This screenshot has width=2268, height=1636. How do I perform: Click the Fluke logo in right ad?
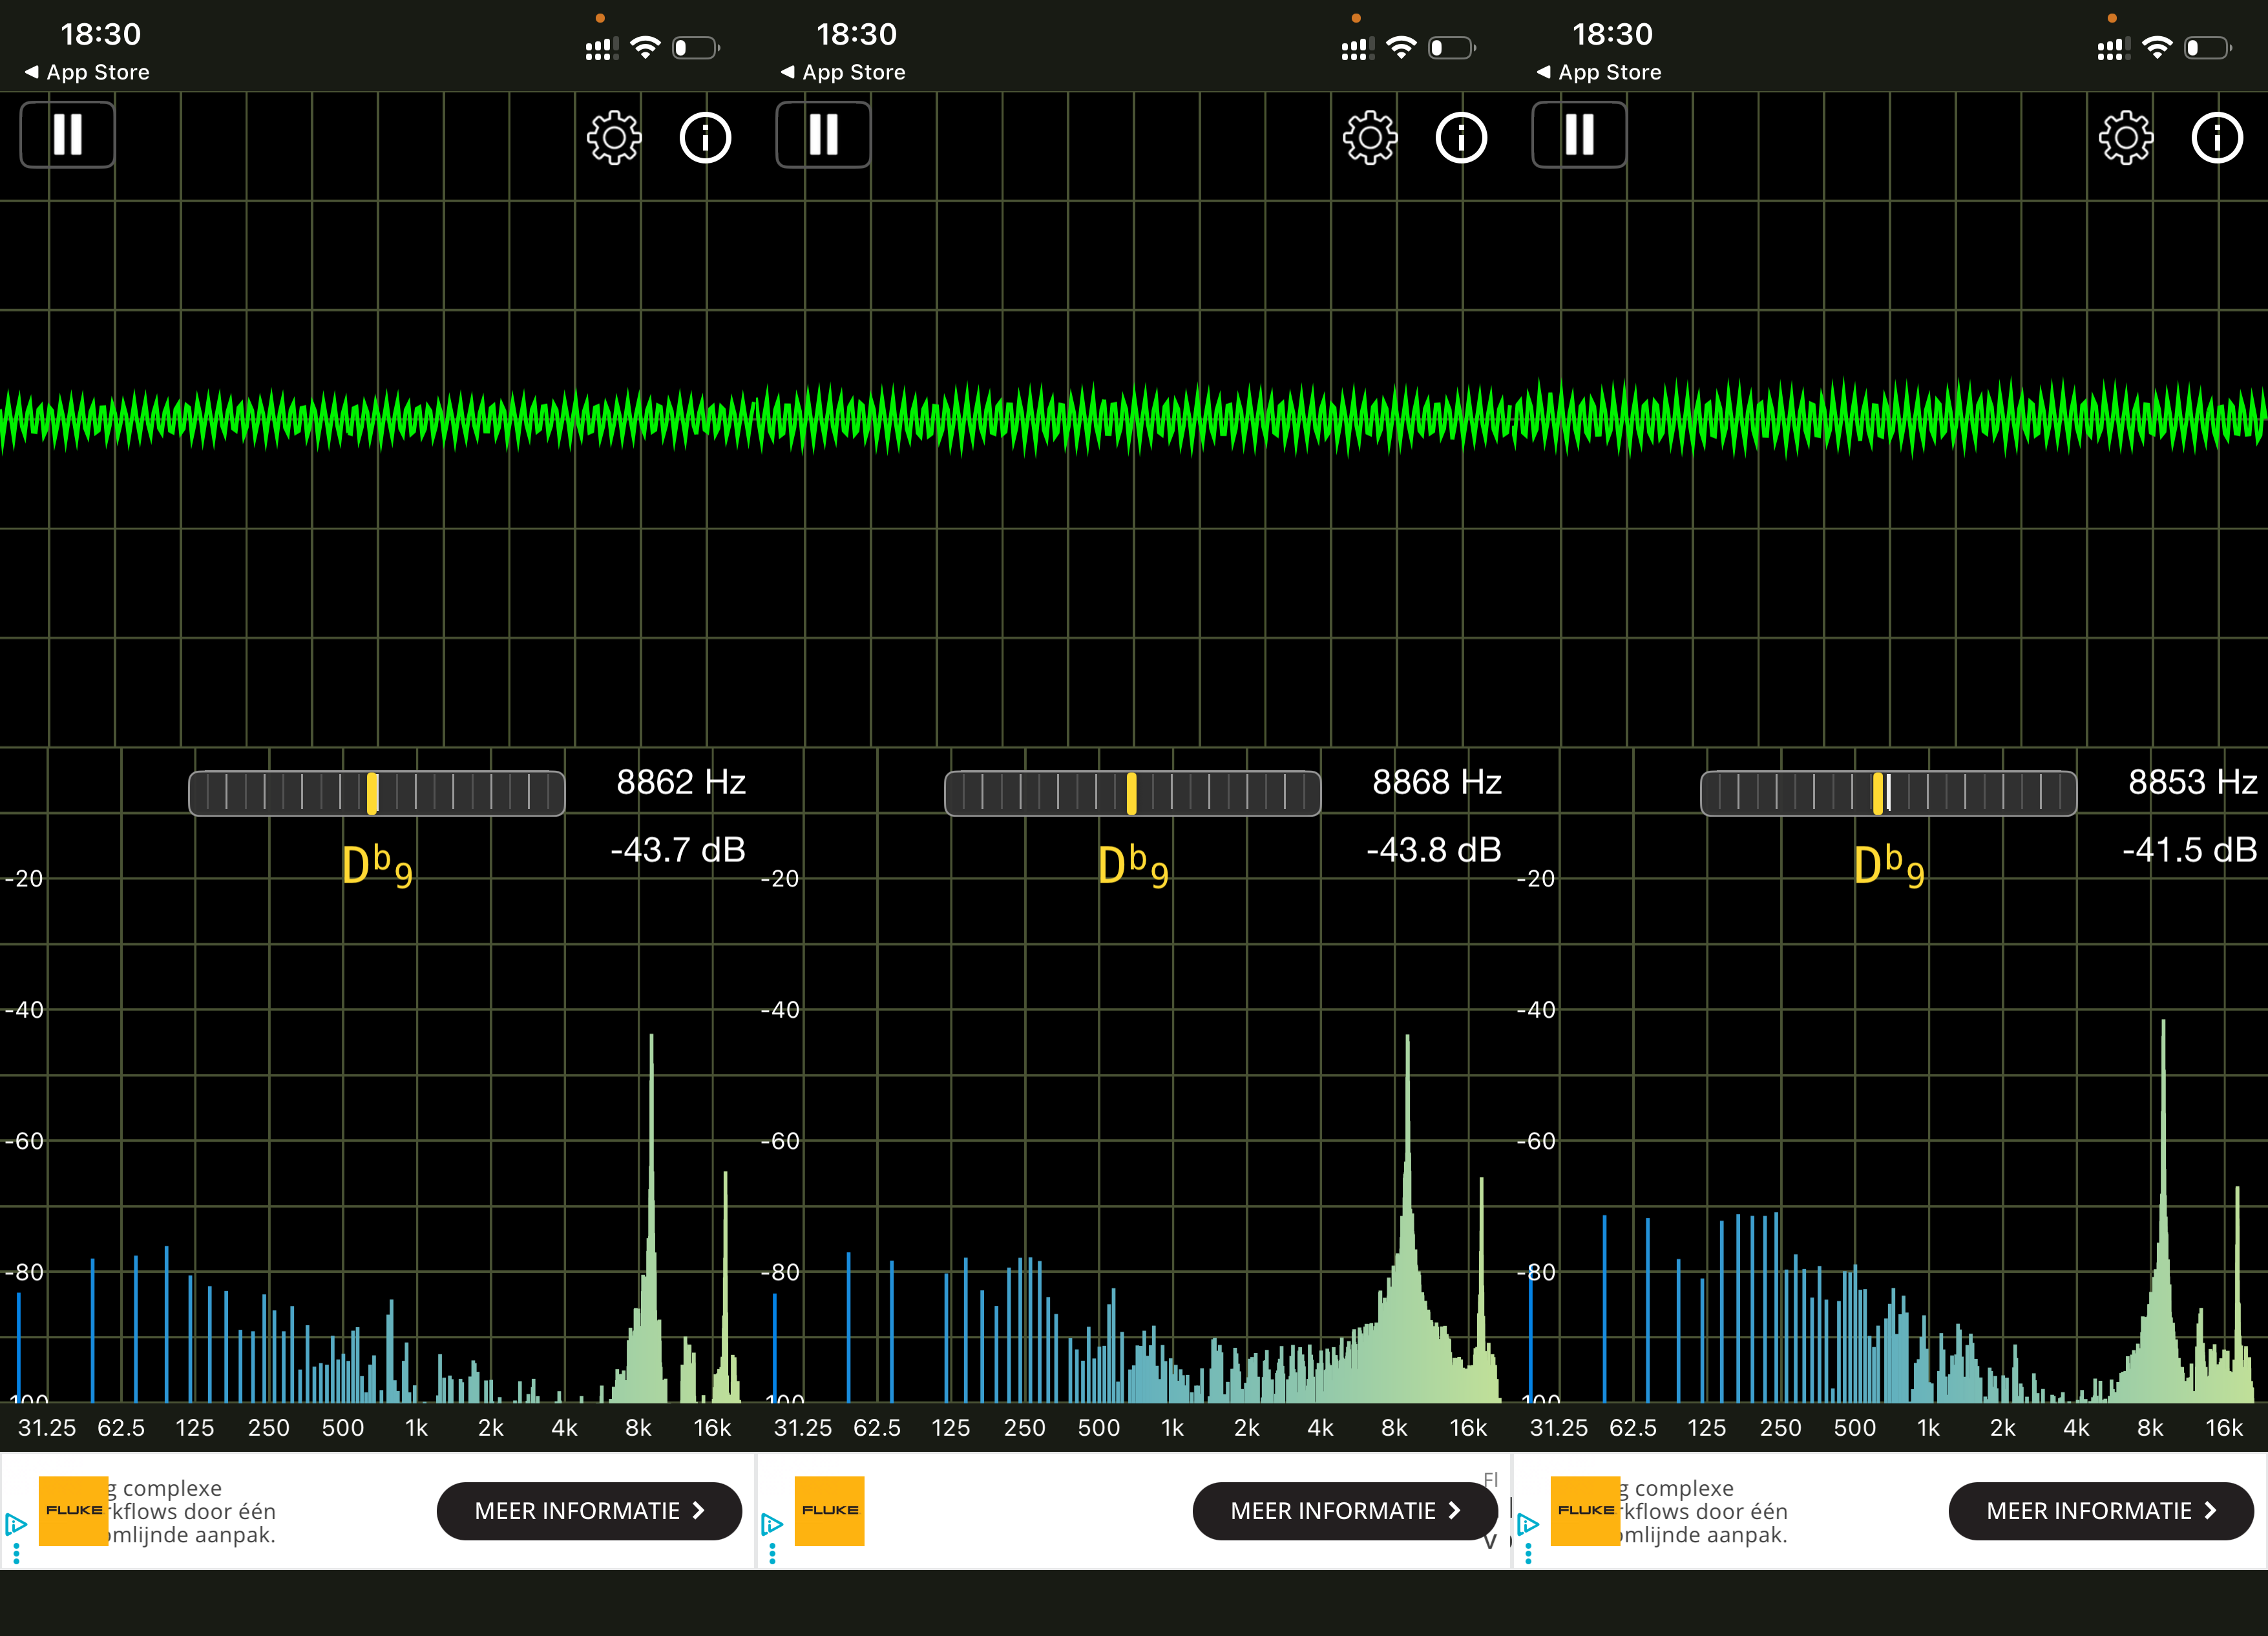[x=1585, y=1511]
